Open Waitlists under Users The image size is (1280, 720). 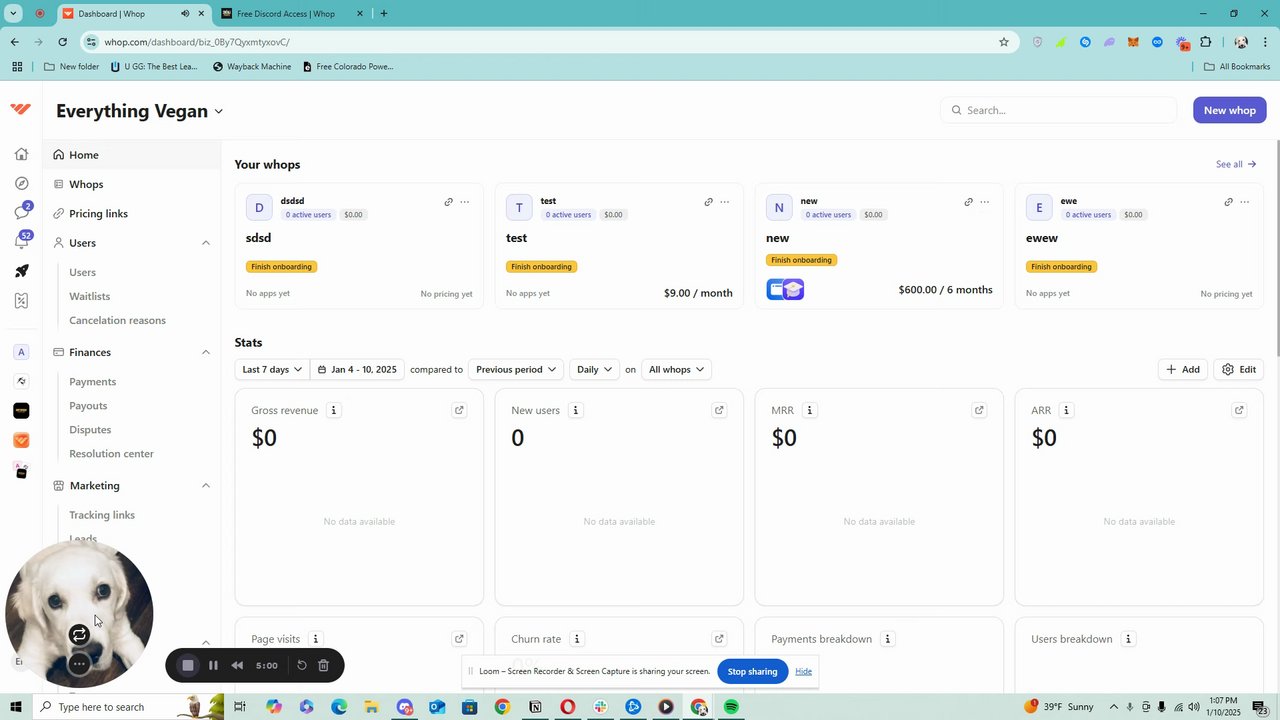[x=90, y=296]
